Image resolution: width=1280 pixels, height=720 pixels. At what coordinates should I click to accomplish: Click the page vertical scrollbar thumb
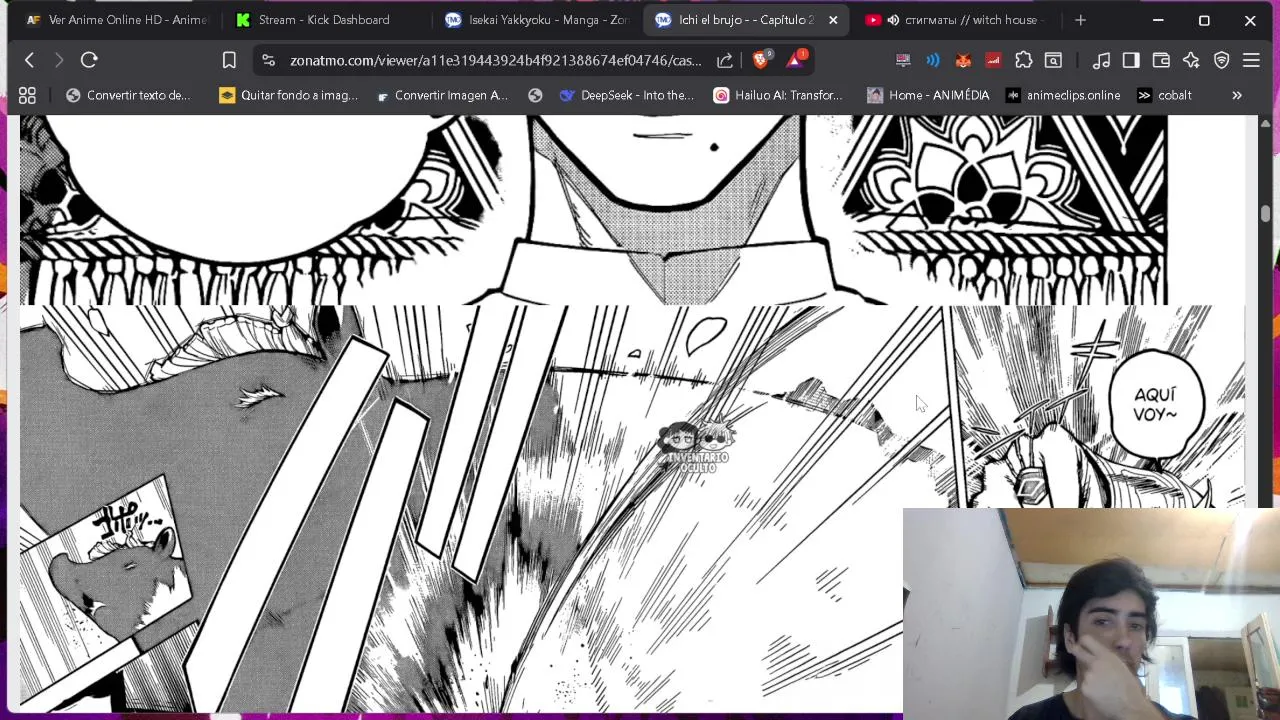(x=1265, y=214)
